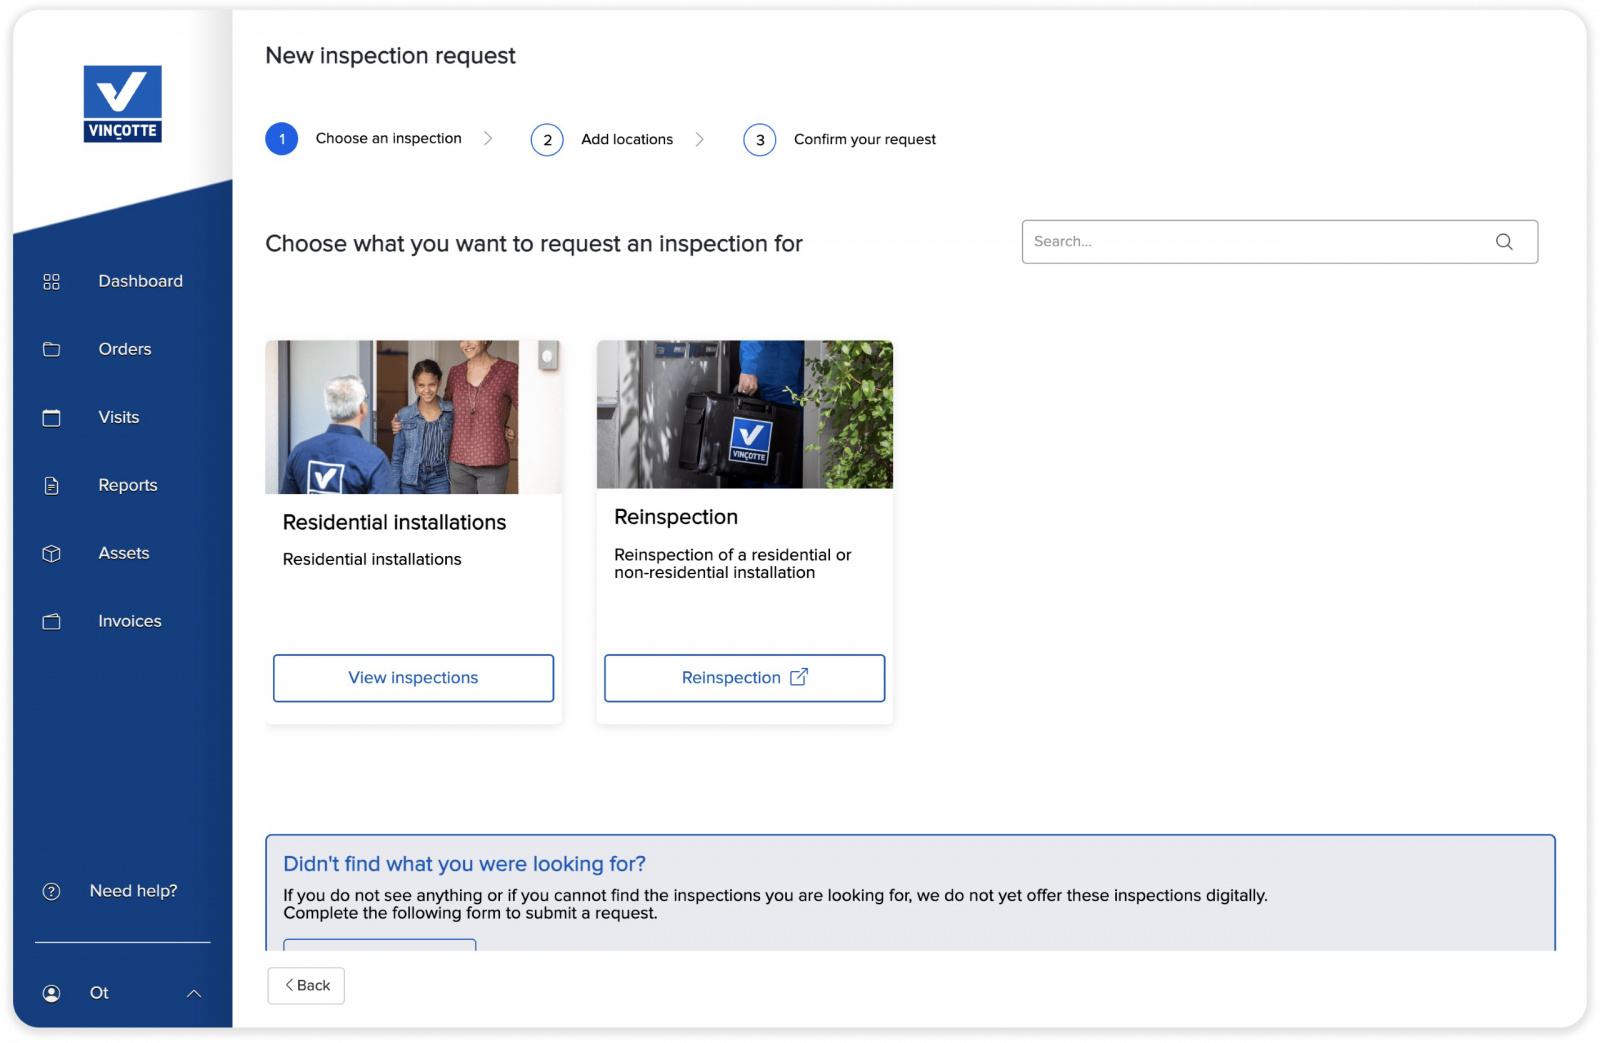Select Dashboard in the sidebar navigation

[140, 281]
